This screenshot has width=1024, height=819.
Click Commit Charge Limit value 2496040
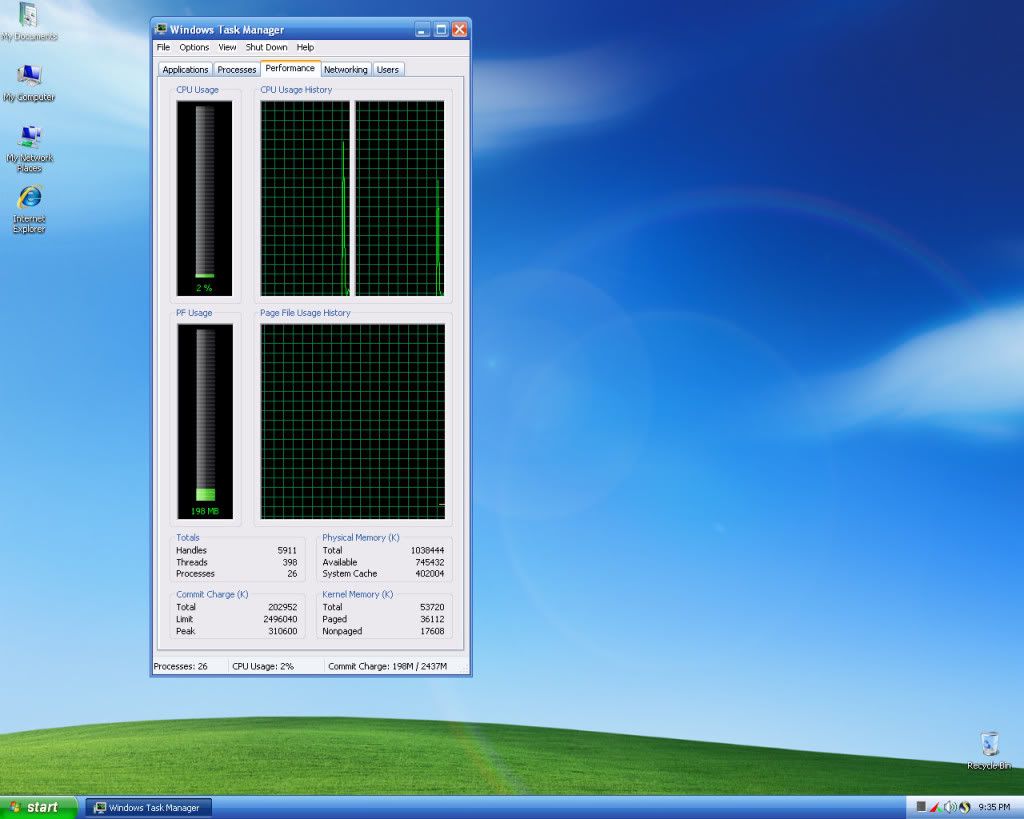pyautogui.click(x=280, y=619)
